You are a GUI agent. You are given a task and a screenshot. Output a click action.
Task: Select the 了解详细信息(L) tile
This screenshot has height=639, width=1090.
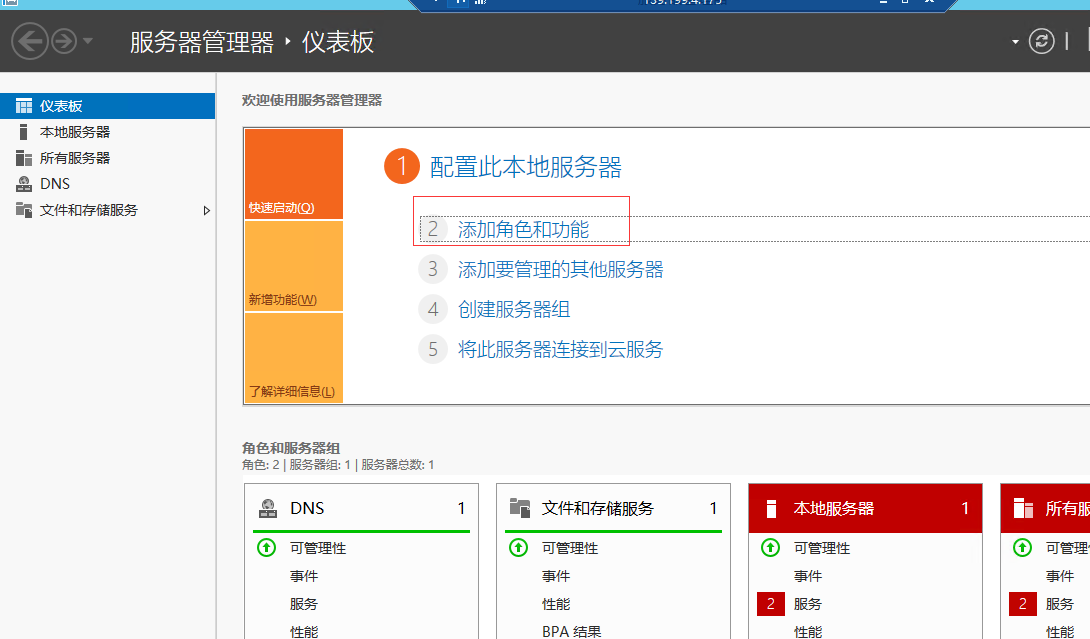pyautogui.click(x=294, y=357)
